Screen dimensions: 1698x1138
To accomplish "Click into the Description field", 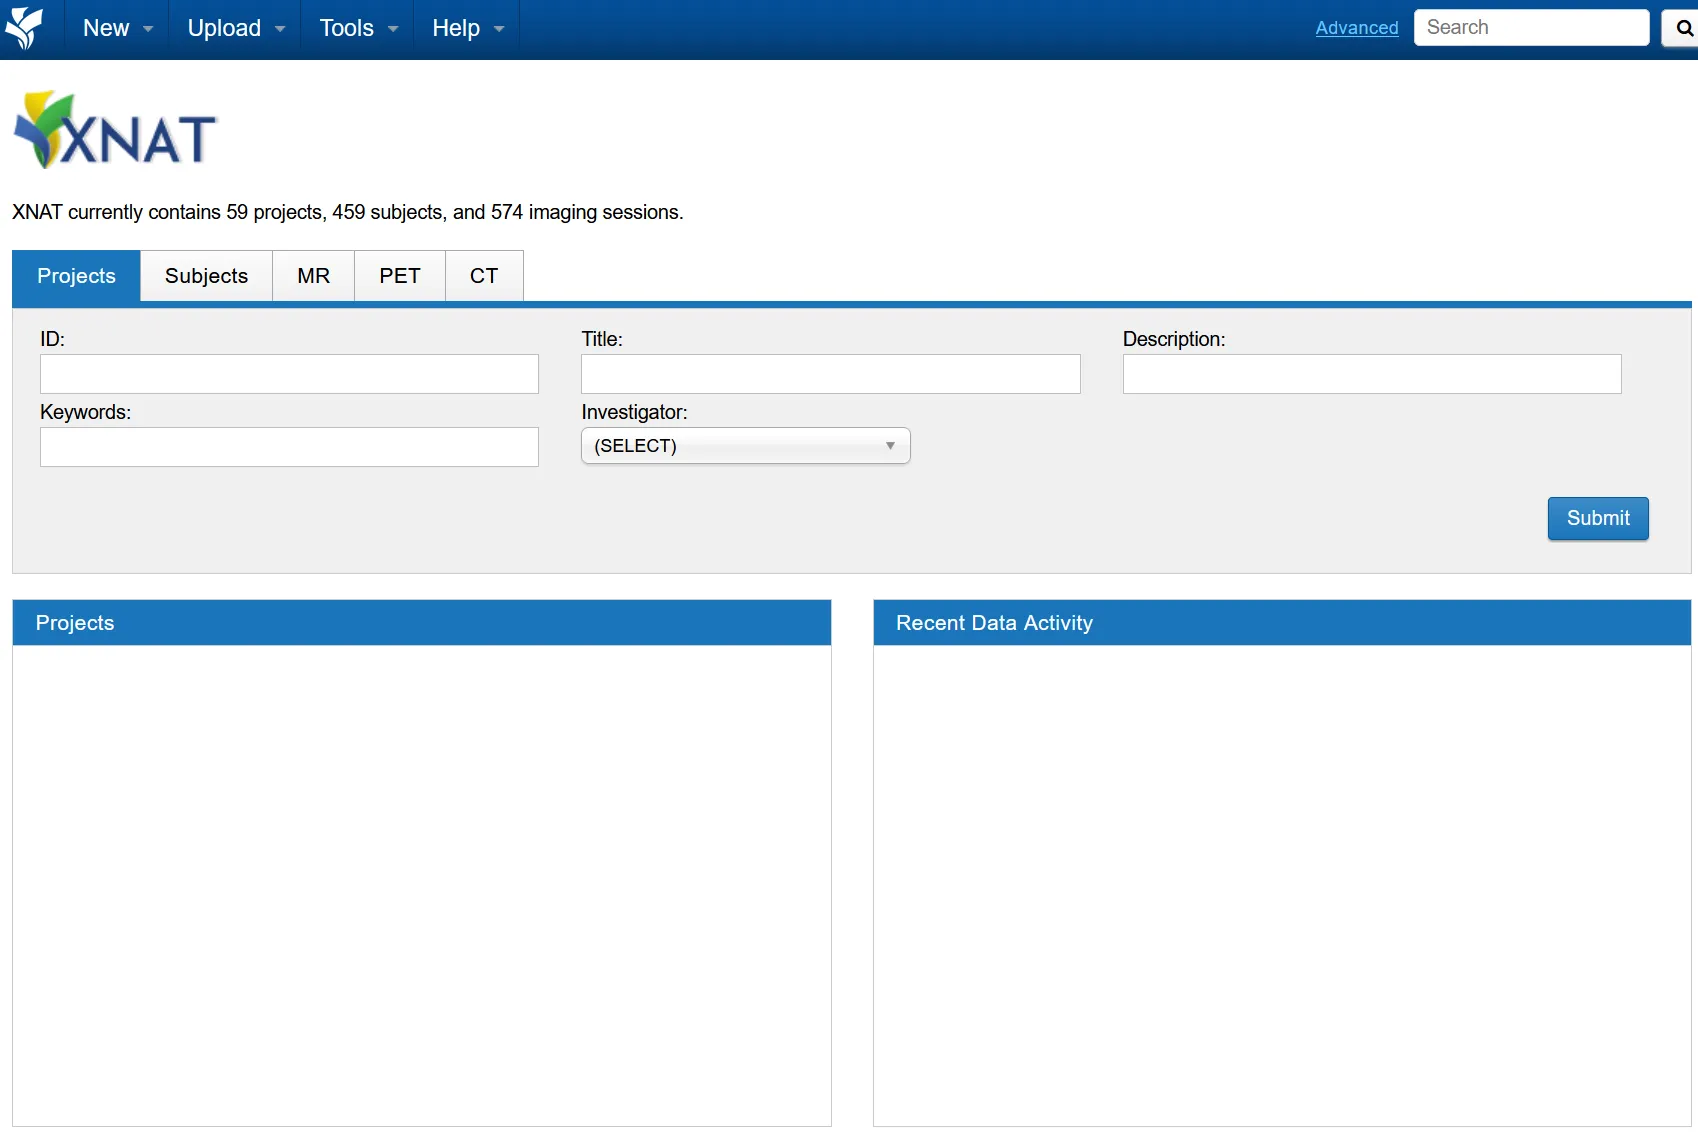I will point(1372,374).
